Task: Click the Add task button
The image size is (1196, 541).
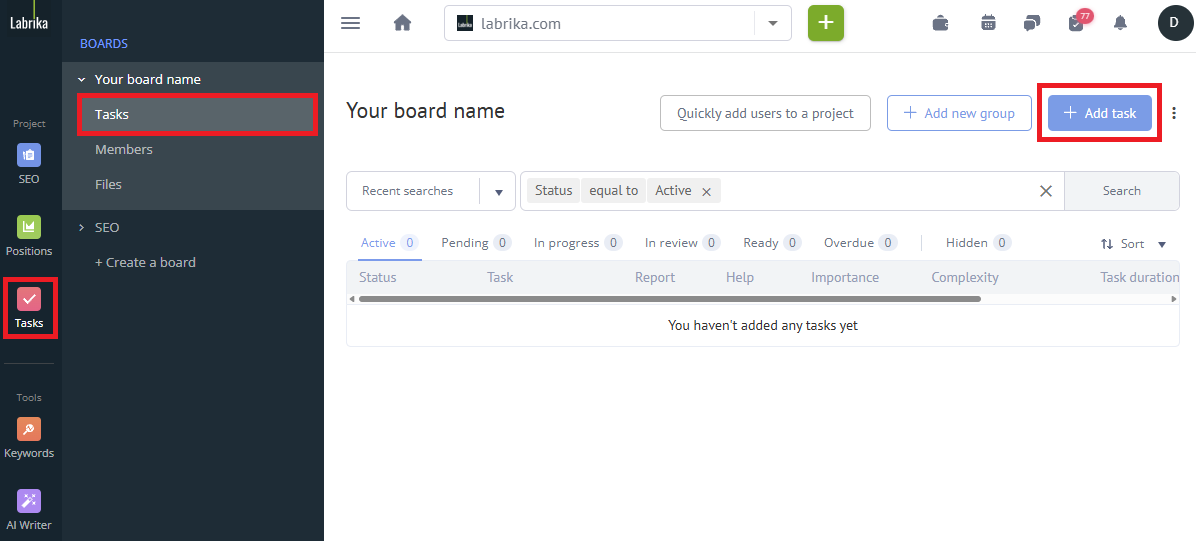Action: [x=1099, y=113]
